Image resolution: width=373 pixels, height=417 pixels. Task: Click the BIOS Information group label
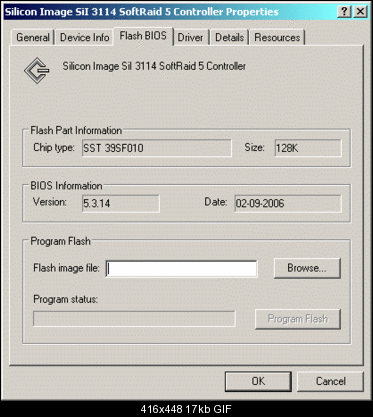[66, 186]
